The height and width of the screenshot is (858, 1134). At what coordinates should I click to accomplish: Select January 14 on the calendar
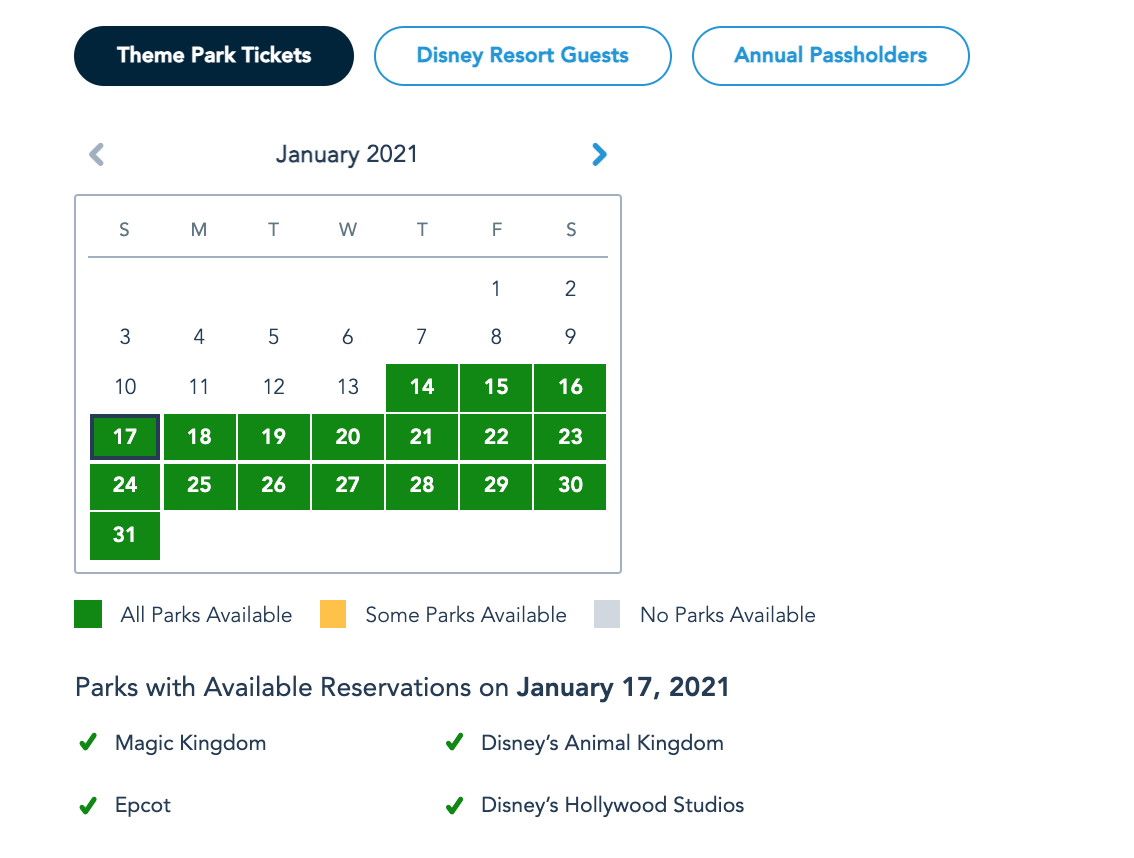(x=422, y=387)
